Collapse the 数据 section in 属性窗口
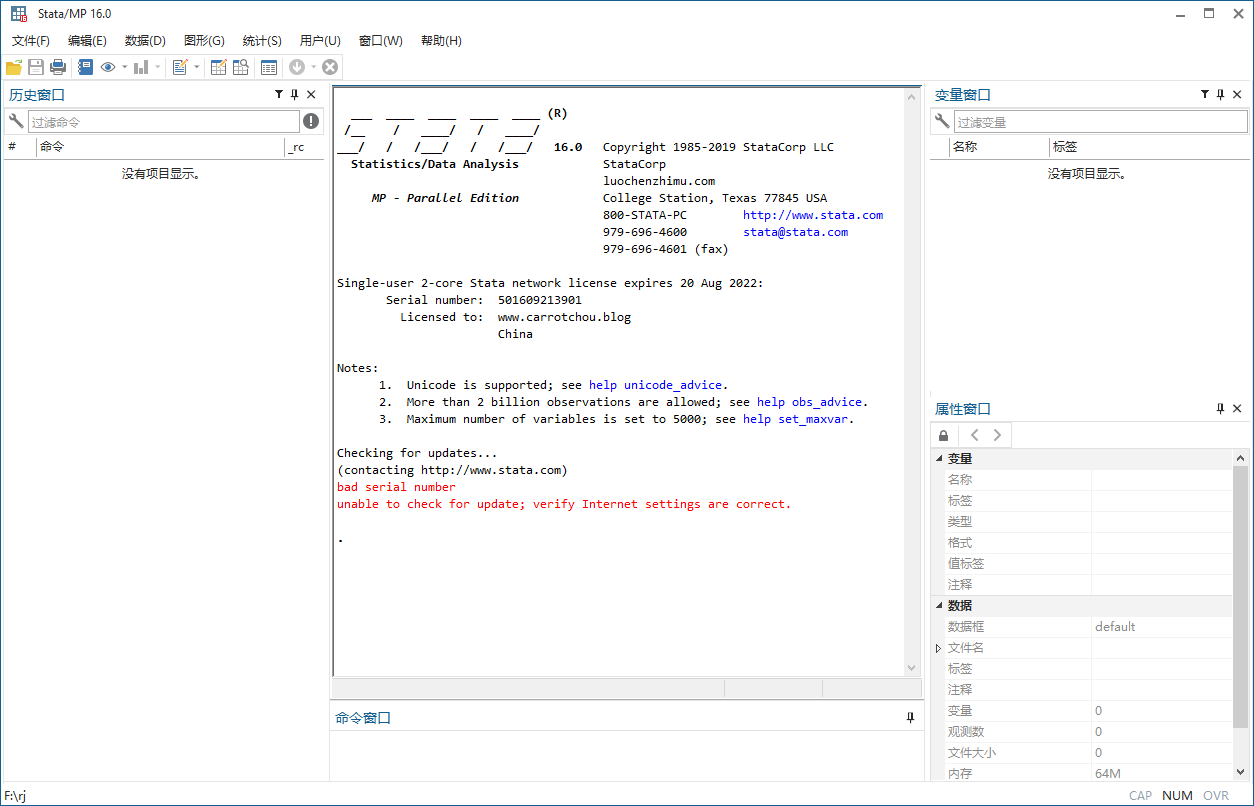The width and height of the screenshot is (1254, 806). tap(939, 605)
